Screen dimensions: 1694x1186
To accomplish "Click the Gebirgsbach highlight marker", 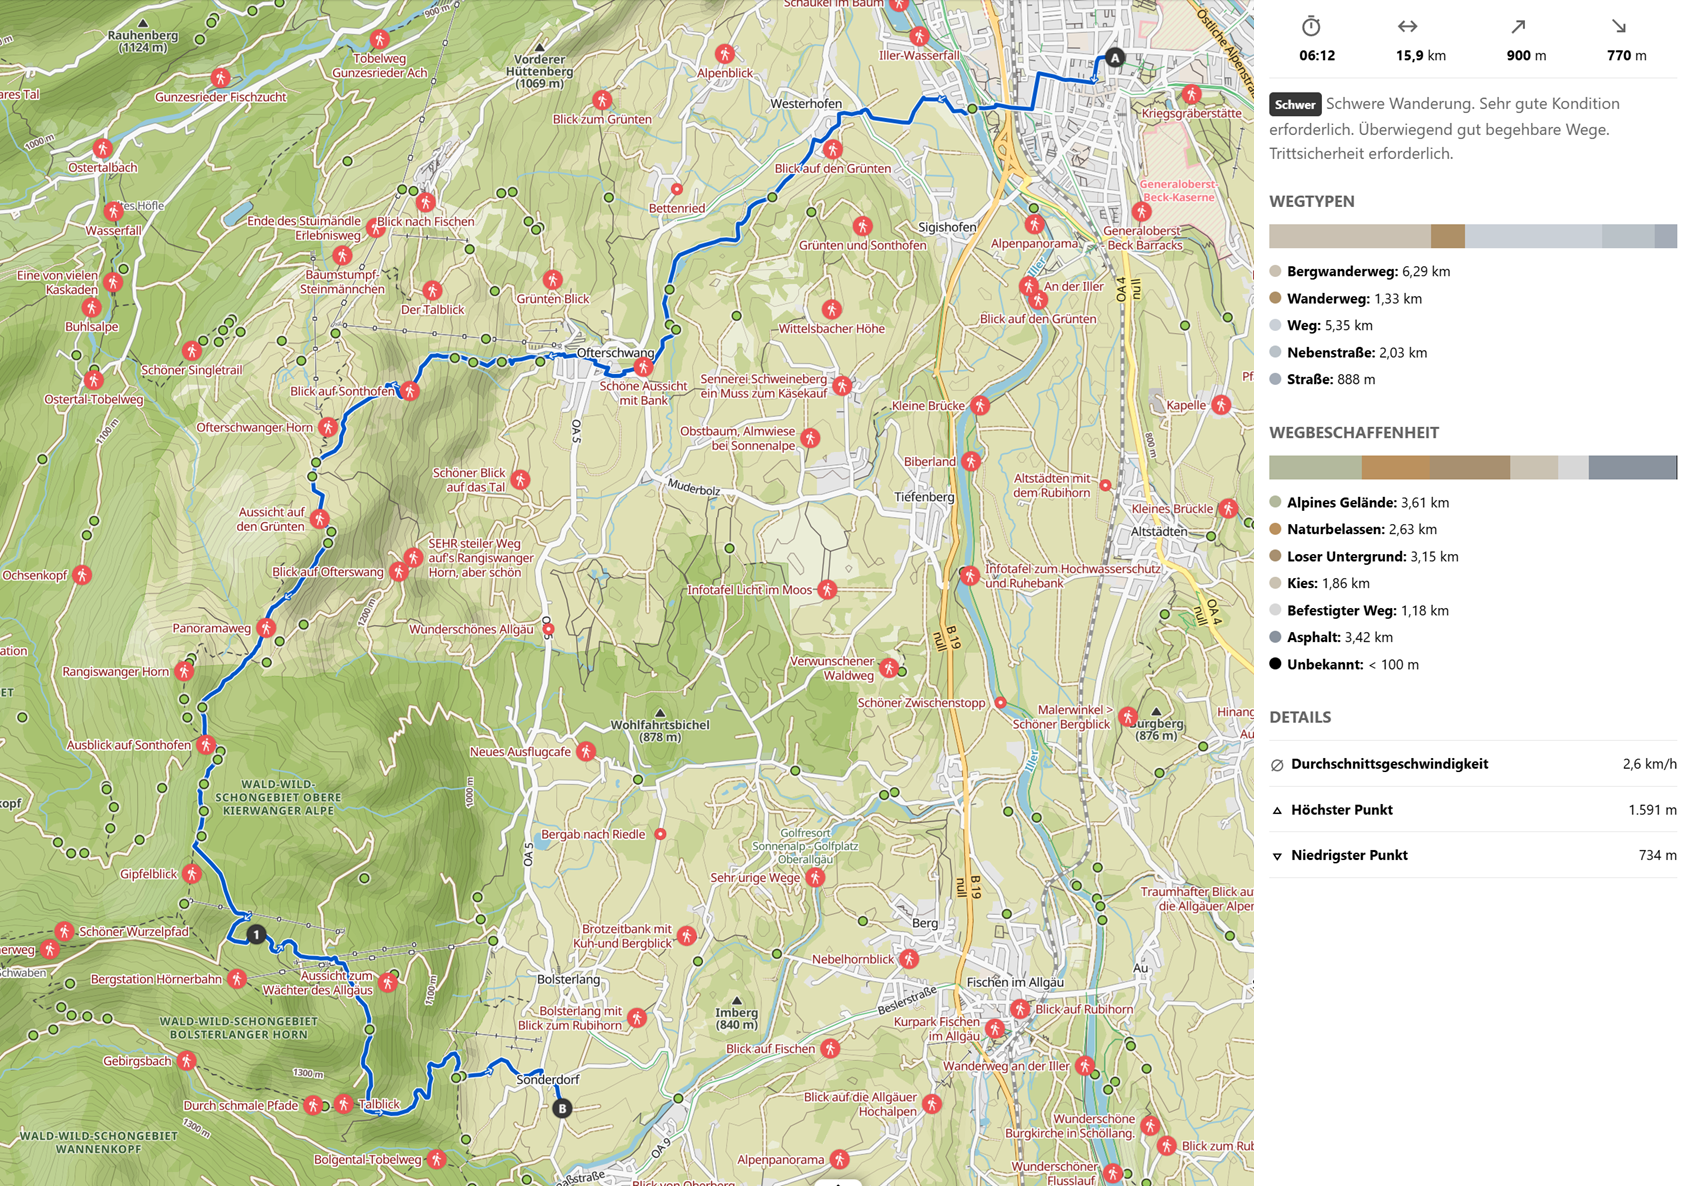I will pos(187,1061).
